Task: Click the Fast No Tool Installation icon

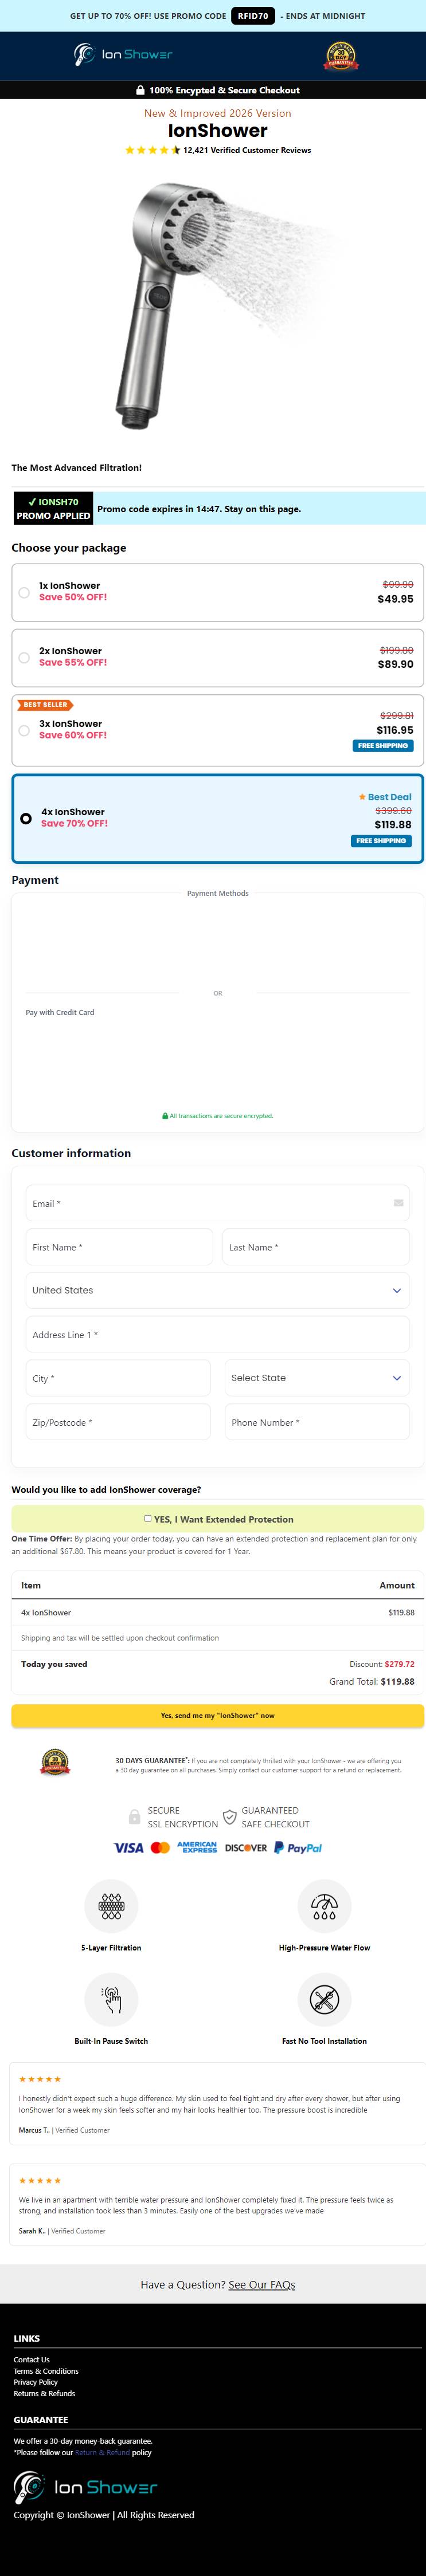Action: [324, 2000]
